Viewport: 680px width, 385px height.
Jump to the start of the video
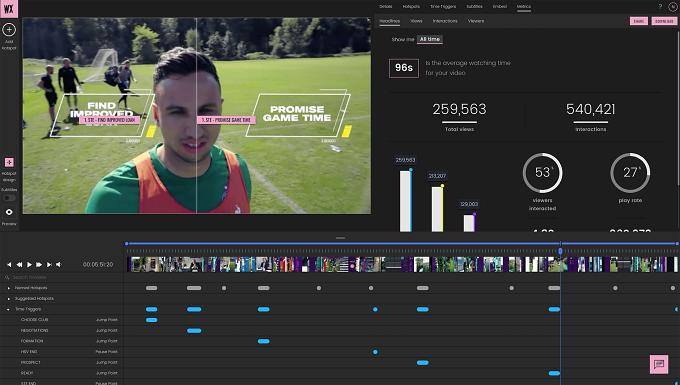[9, 264]
